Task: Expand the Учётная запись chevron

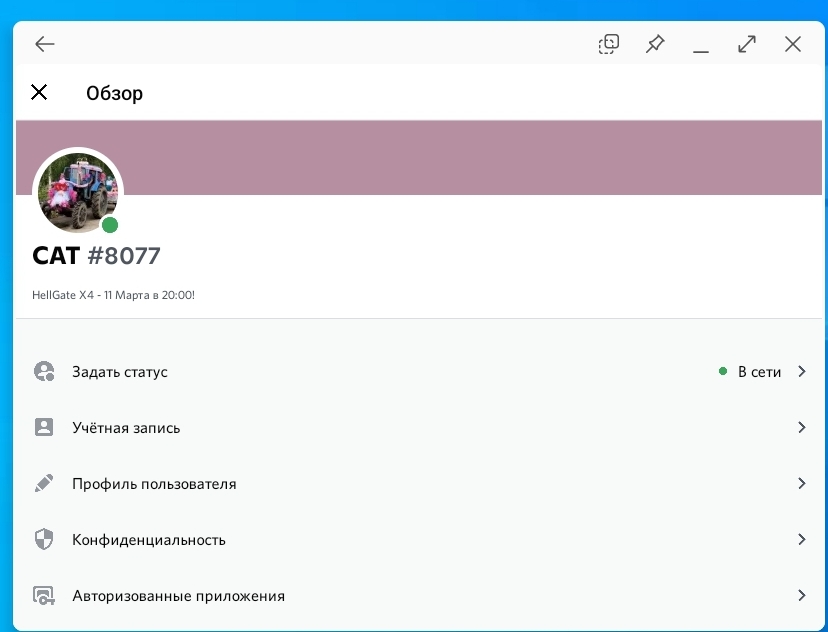Action: click(x=802, y=427)
